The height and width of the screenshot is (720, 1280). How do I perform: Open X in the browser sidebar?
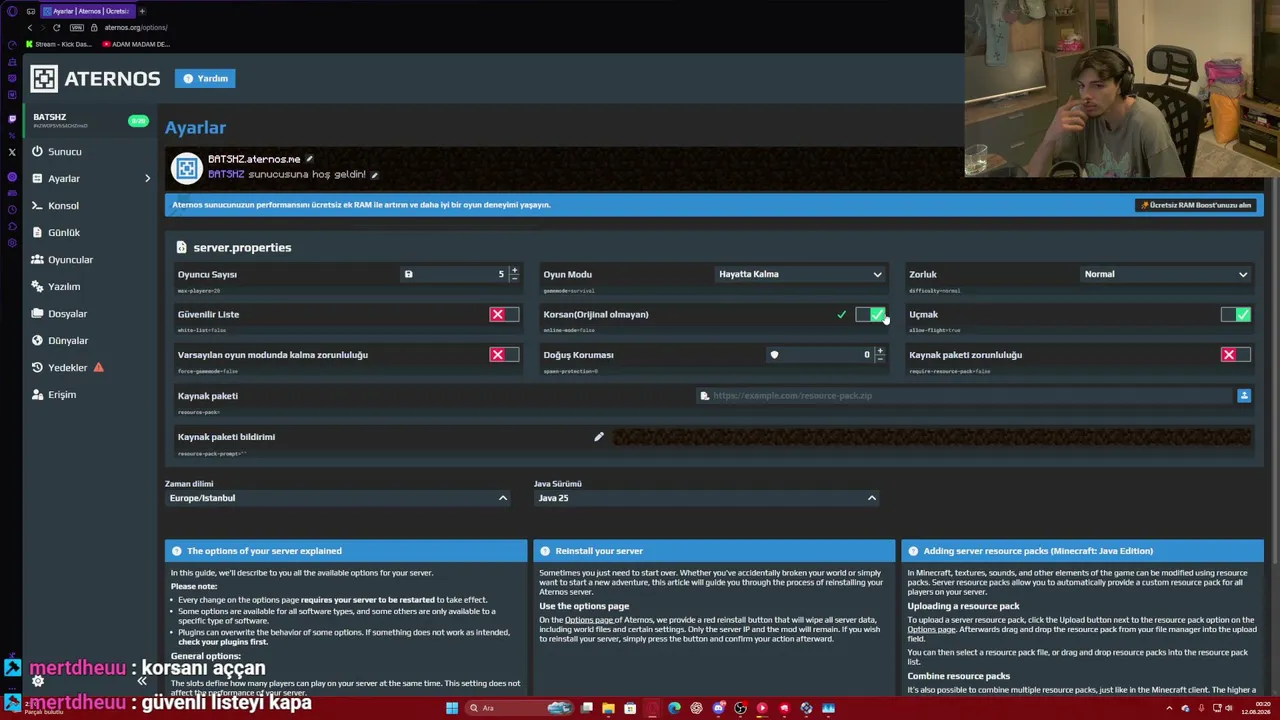(x=12, y=152)
